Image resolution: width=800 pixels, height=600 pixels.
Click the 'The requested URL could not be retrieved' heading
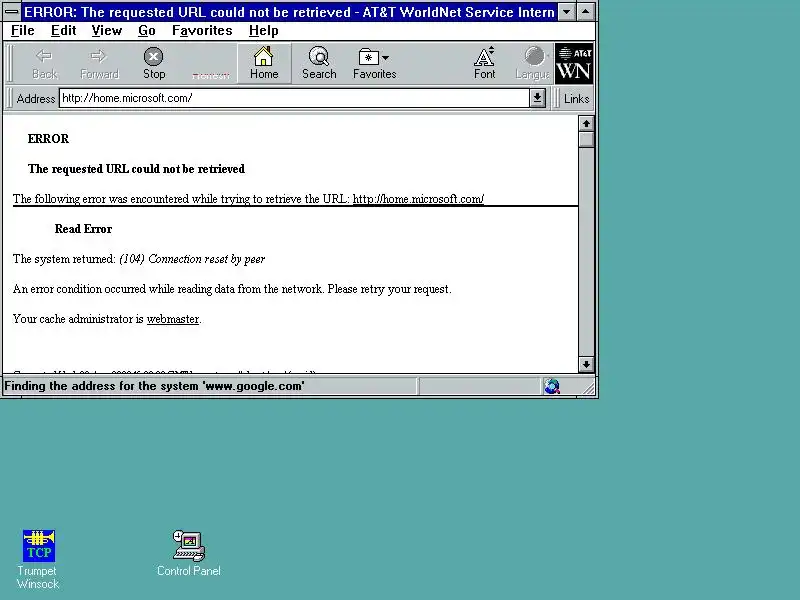click(136, 169)
